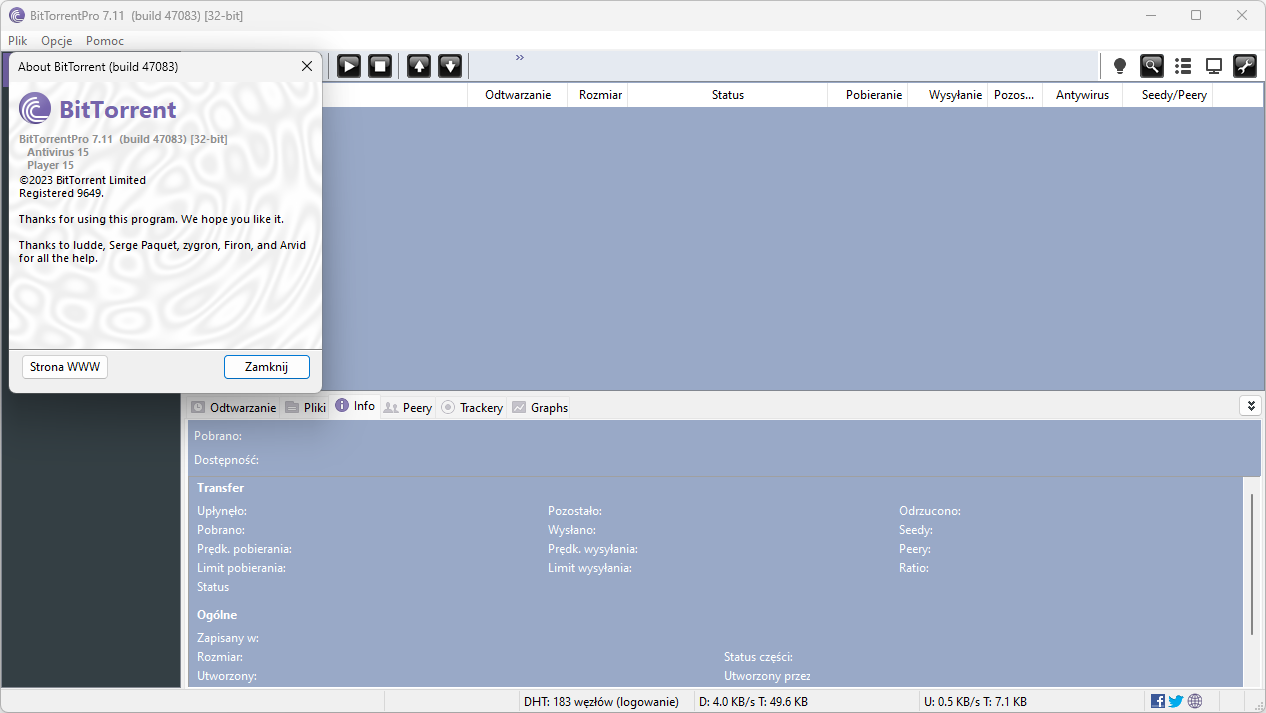Toggle the list view icon
Screen dimensions: 1266x713
click(1183, 66)
